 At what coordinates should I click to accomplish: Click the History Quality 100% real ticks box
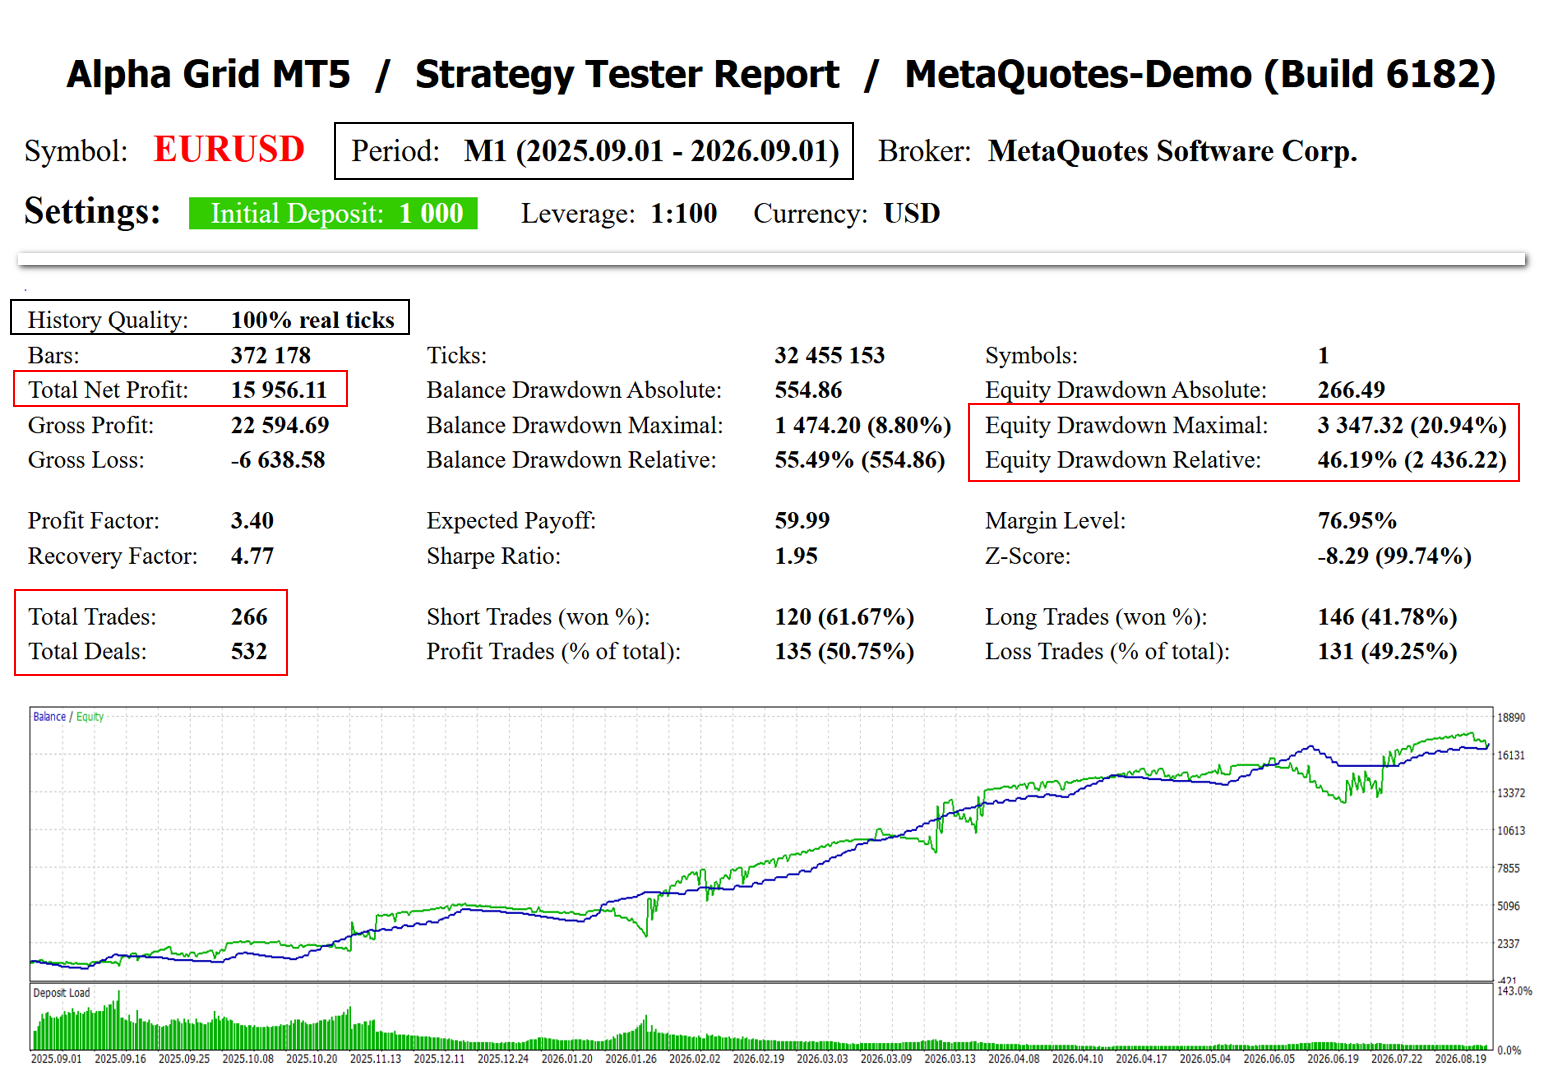(x=210, y=318)
